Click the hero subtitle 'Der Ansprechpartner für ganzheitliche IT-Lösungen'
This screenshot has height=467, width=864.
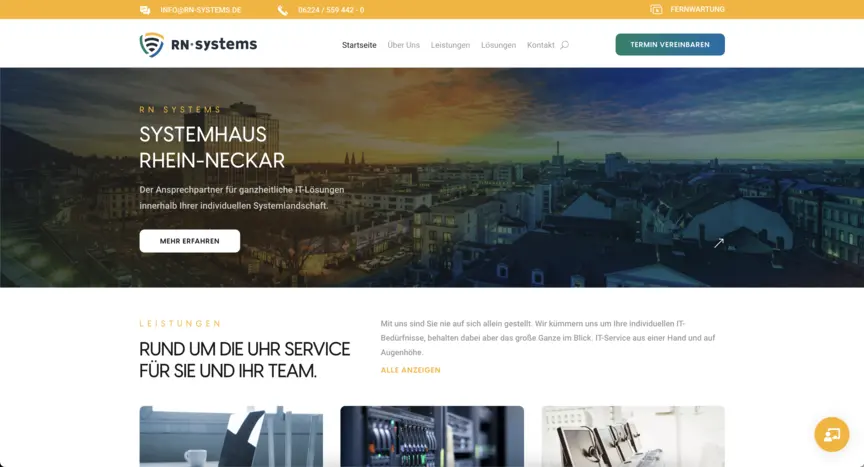(x=242, y=189)
